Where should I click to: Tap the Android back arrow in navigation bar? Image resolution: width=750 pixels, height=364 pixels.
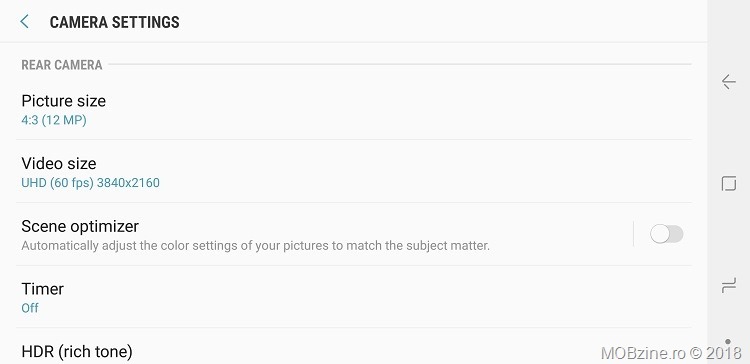tap(728, 82)
